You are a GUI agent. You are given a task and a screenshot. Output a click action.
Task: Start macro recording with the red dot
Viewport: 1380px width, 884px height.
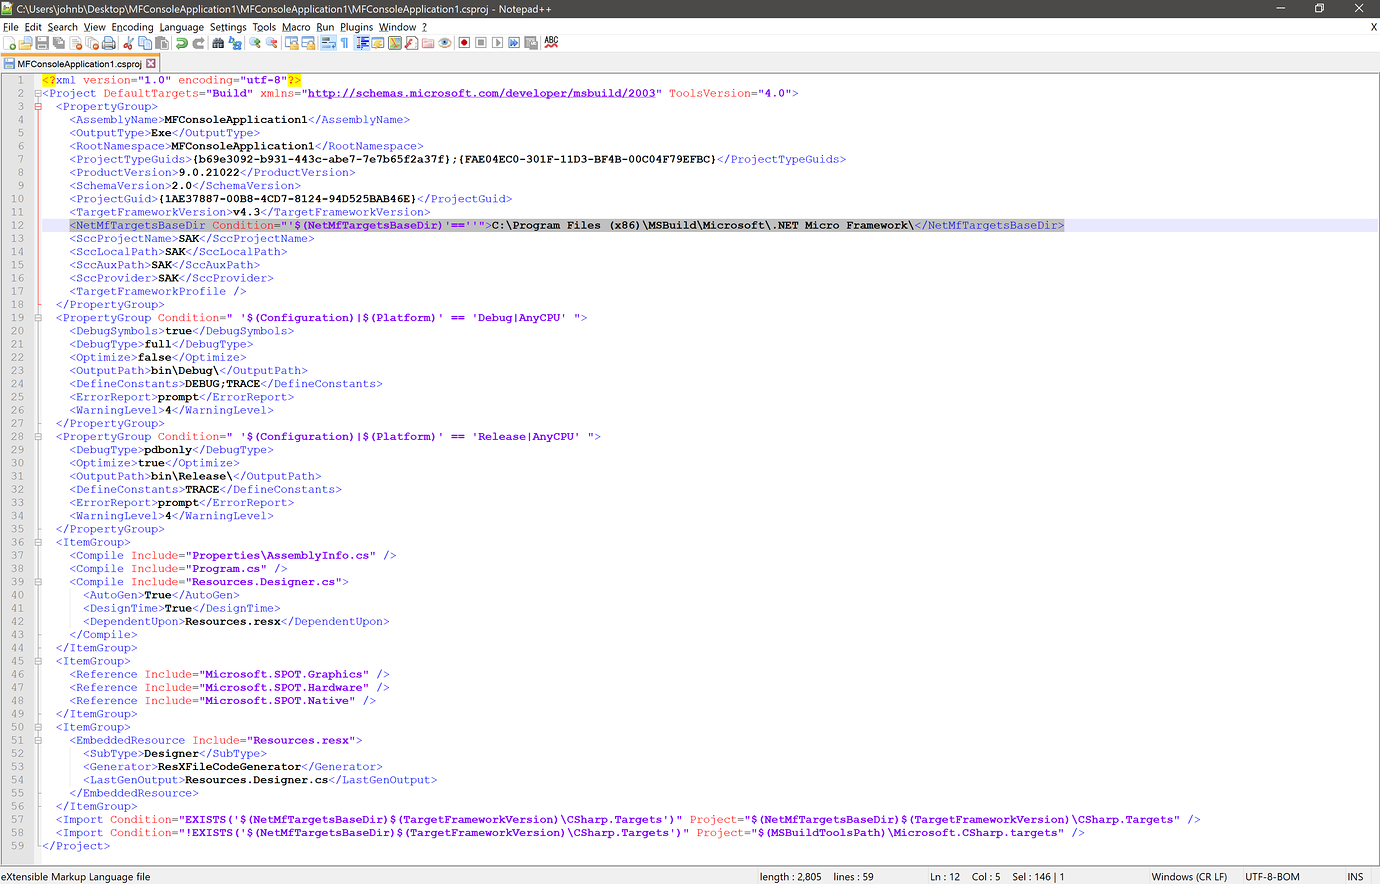(464, 43)
